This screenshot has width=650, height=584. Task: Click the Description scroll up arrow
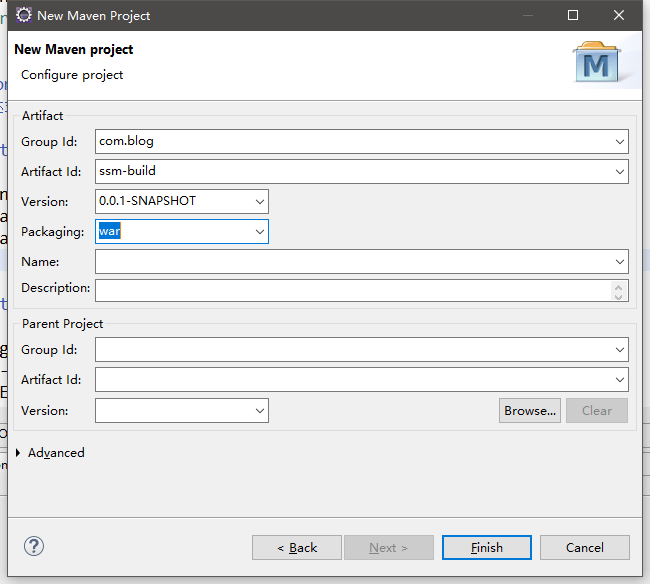[x=618, y=286]
